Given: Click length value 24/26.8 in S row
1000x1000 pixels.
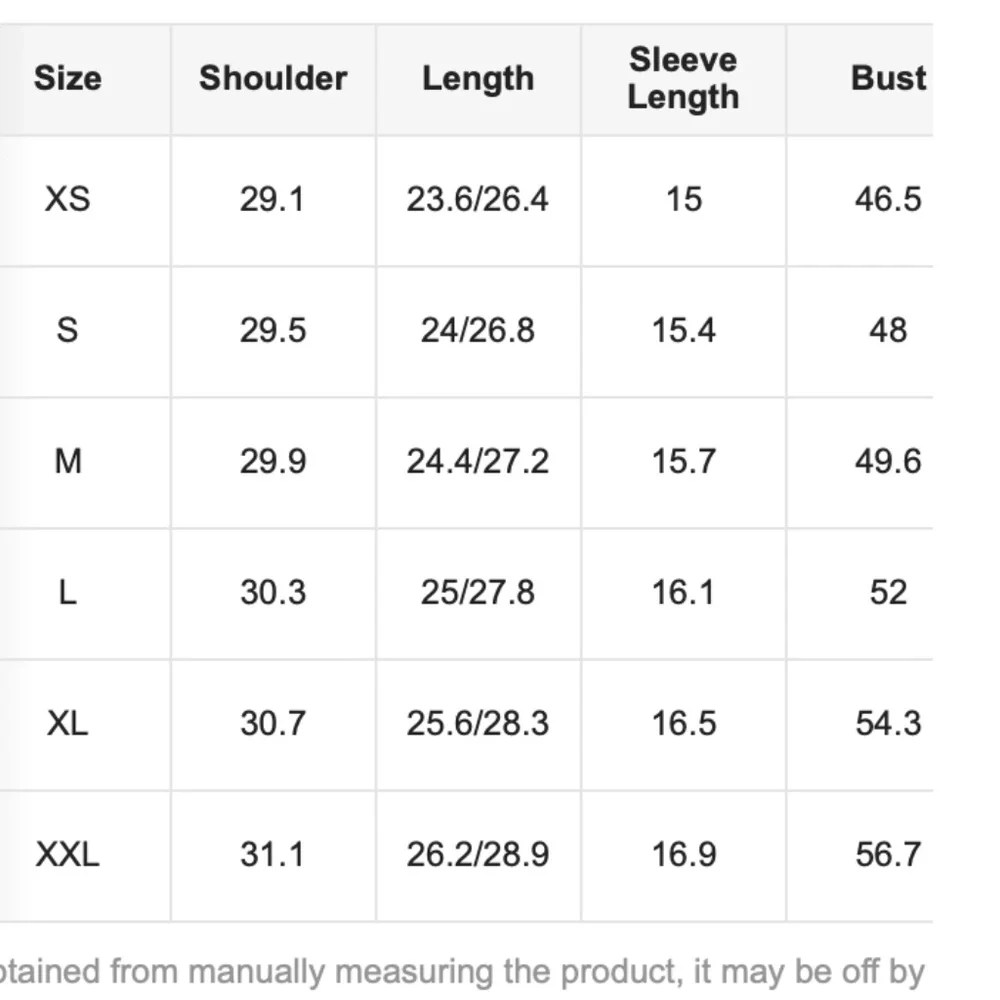Looking at the screenshot, I should [478, 330].
